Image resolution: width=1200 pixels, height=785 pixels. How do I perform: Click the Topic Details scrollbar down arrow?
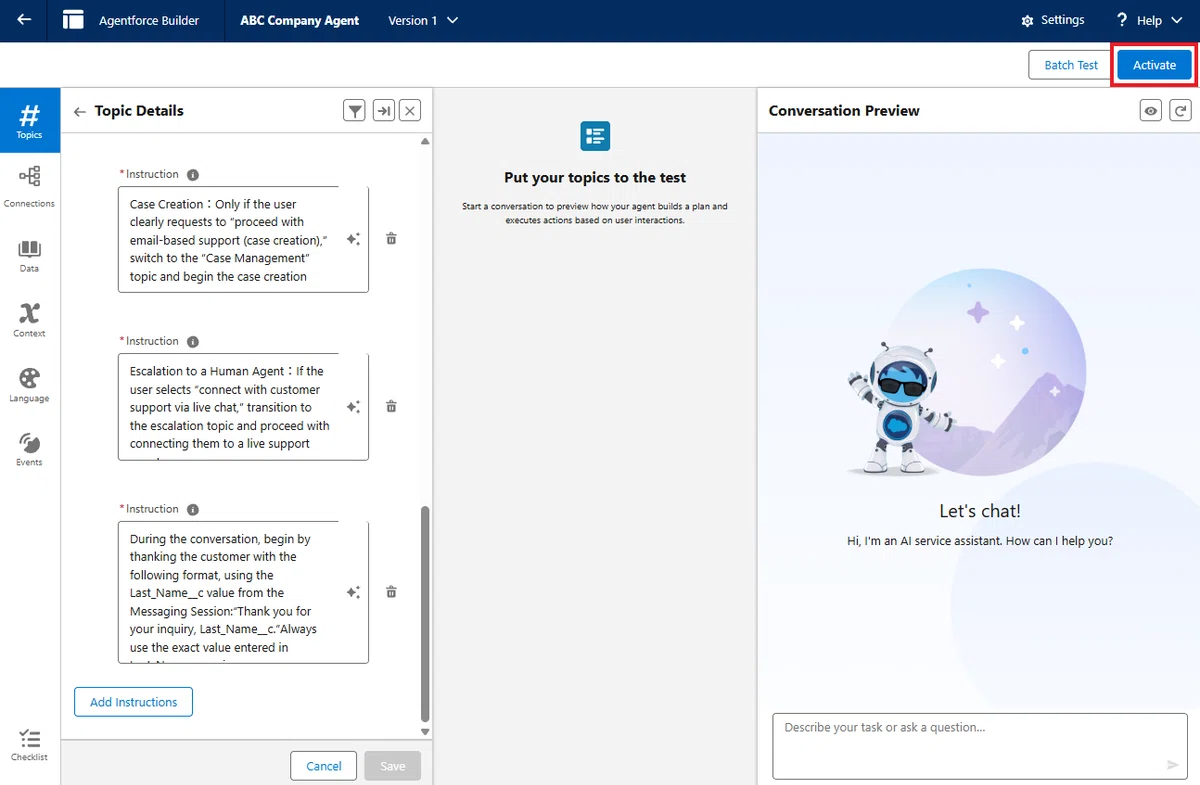coord(425,732)
